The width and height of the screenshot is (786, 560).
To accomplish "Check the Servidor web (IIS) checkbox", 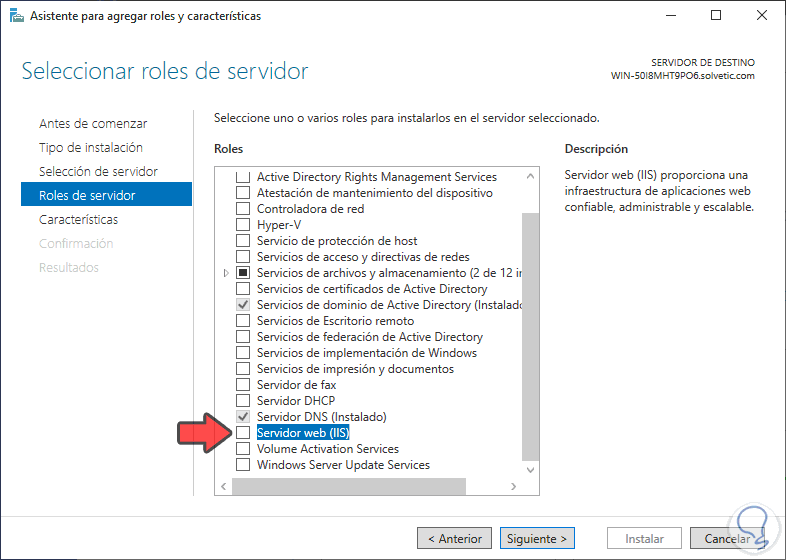I will [243, 433].
